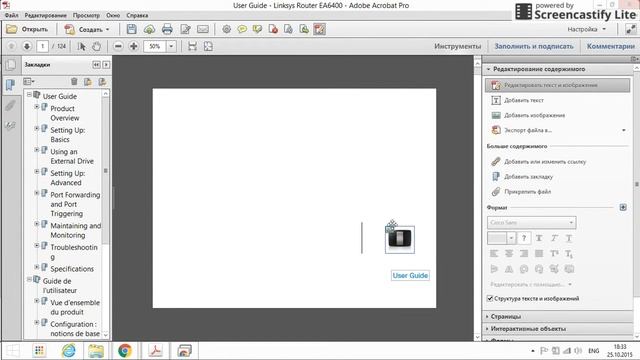
Task: Click the italic text format icon
Action: click(x=554, y=238)
